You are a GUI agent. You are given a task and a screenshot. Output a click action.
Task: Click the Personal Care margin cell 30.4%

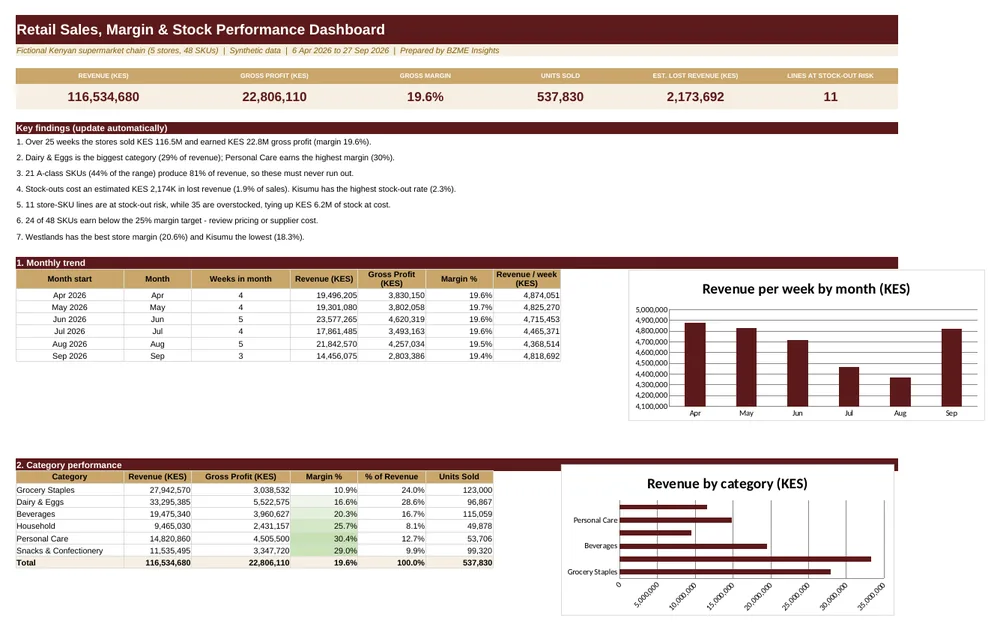[x=324, y=539]
